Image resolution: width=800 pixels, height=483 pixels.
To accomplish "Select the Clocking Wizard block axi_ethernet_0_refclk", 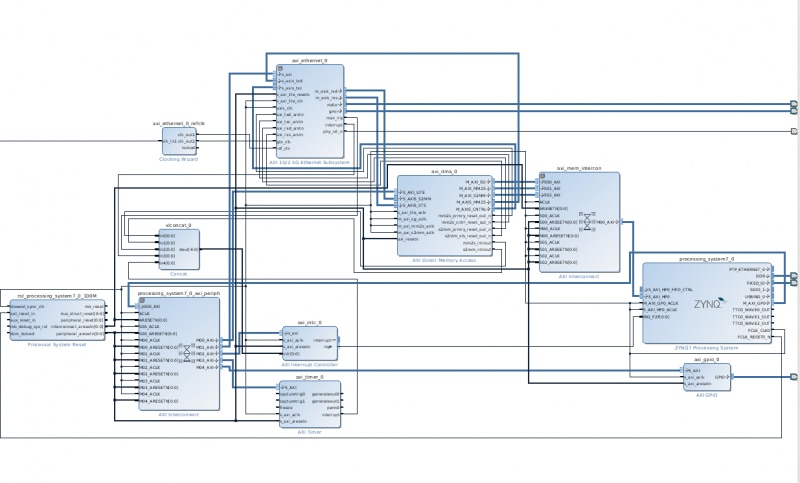I will tap(179, 141).
